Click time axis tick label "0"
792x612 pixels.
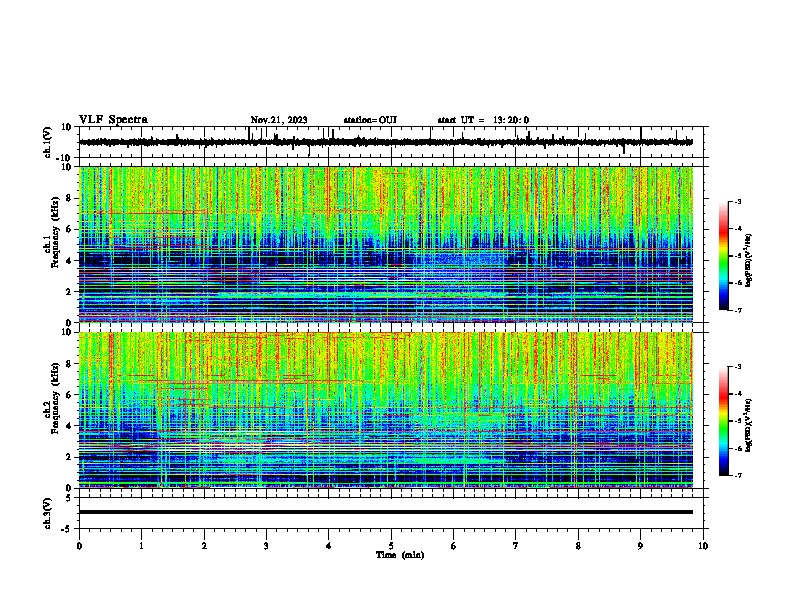79,546
